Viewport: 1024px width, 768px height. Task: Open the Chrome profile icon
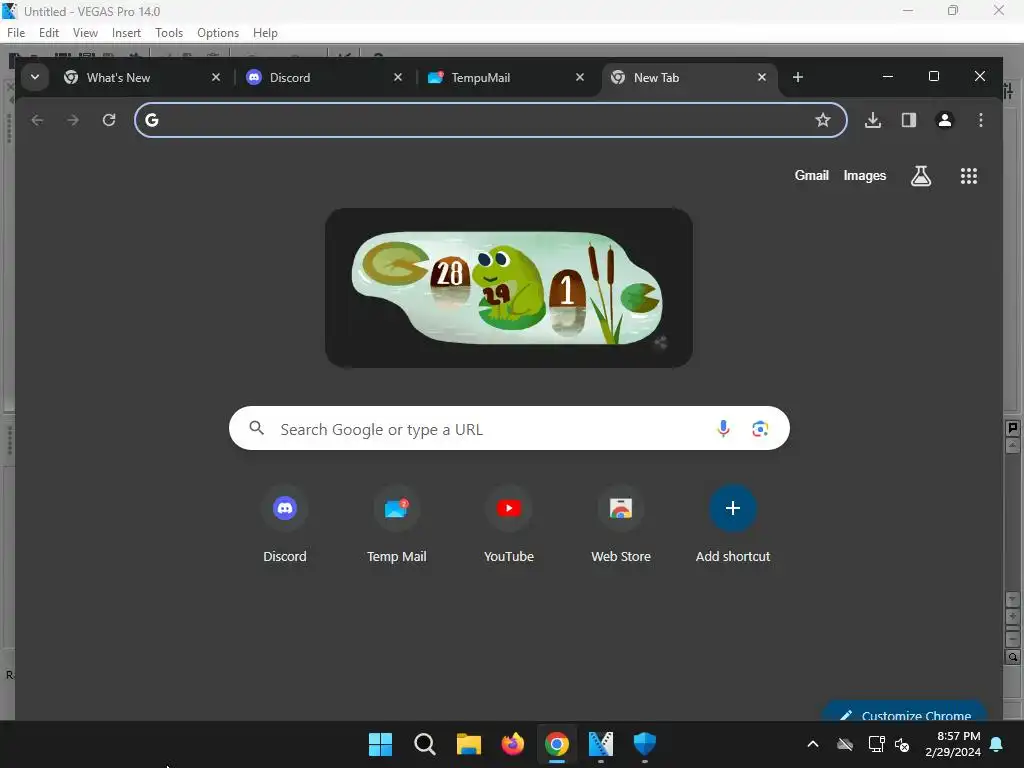pos(945,120)
